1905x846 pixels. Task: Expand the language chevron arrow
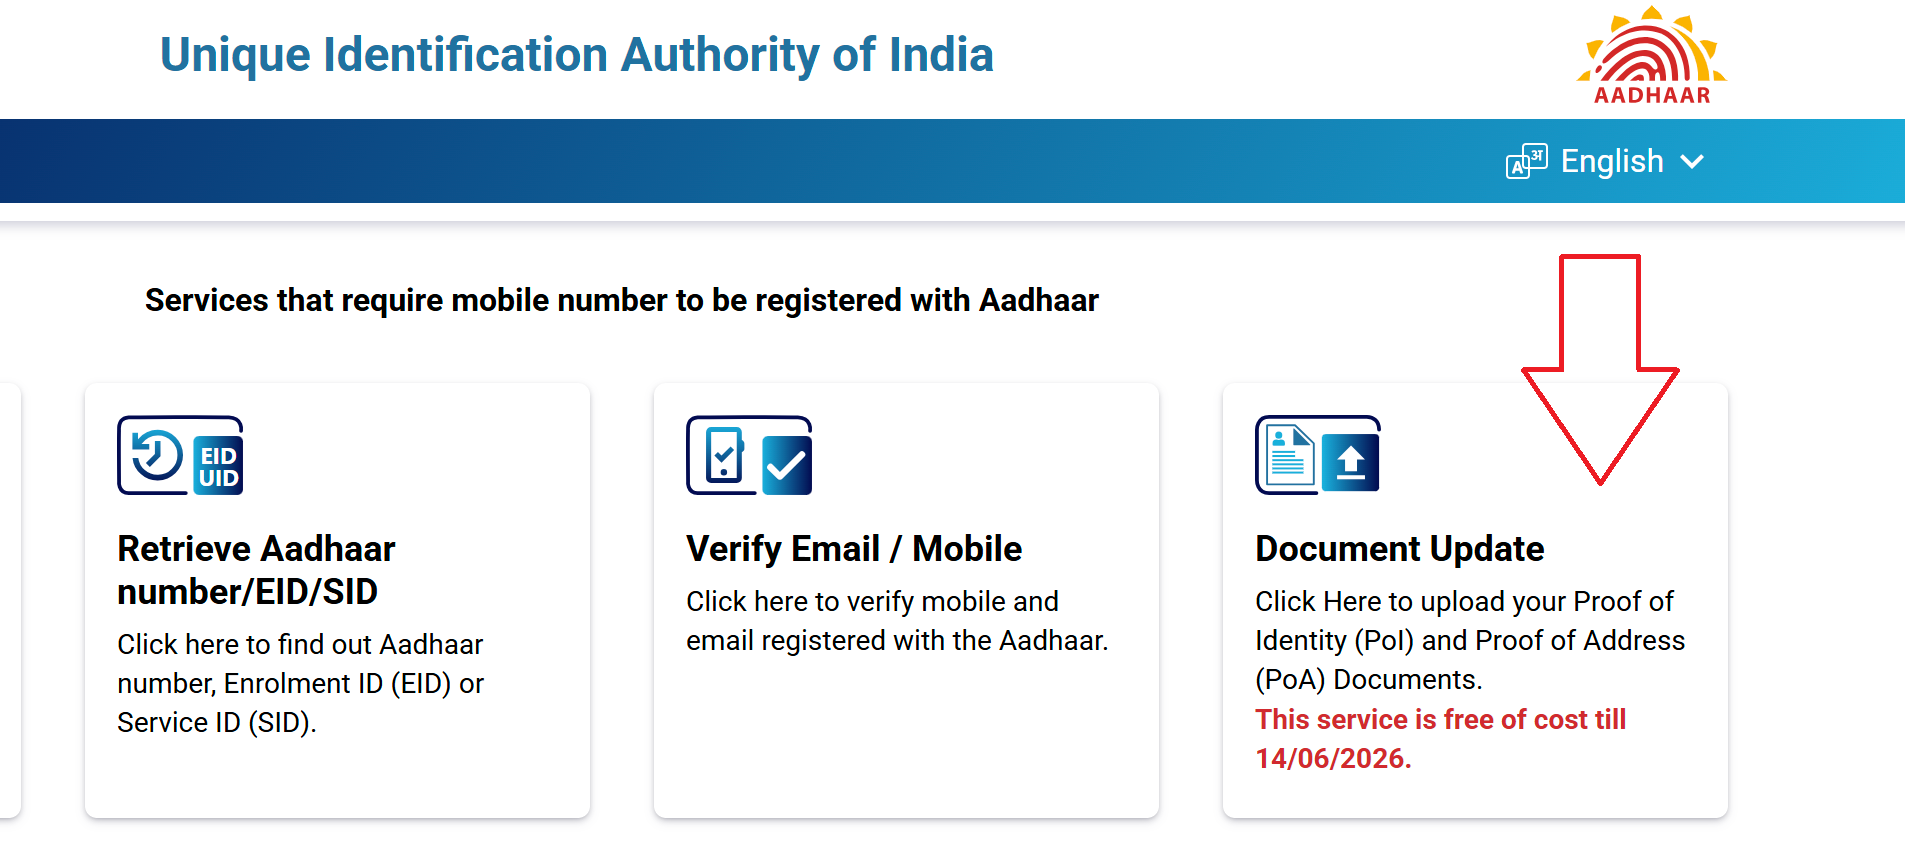pyautogui.click(x=1692, y=162)
